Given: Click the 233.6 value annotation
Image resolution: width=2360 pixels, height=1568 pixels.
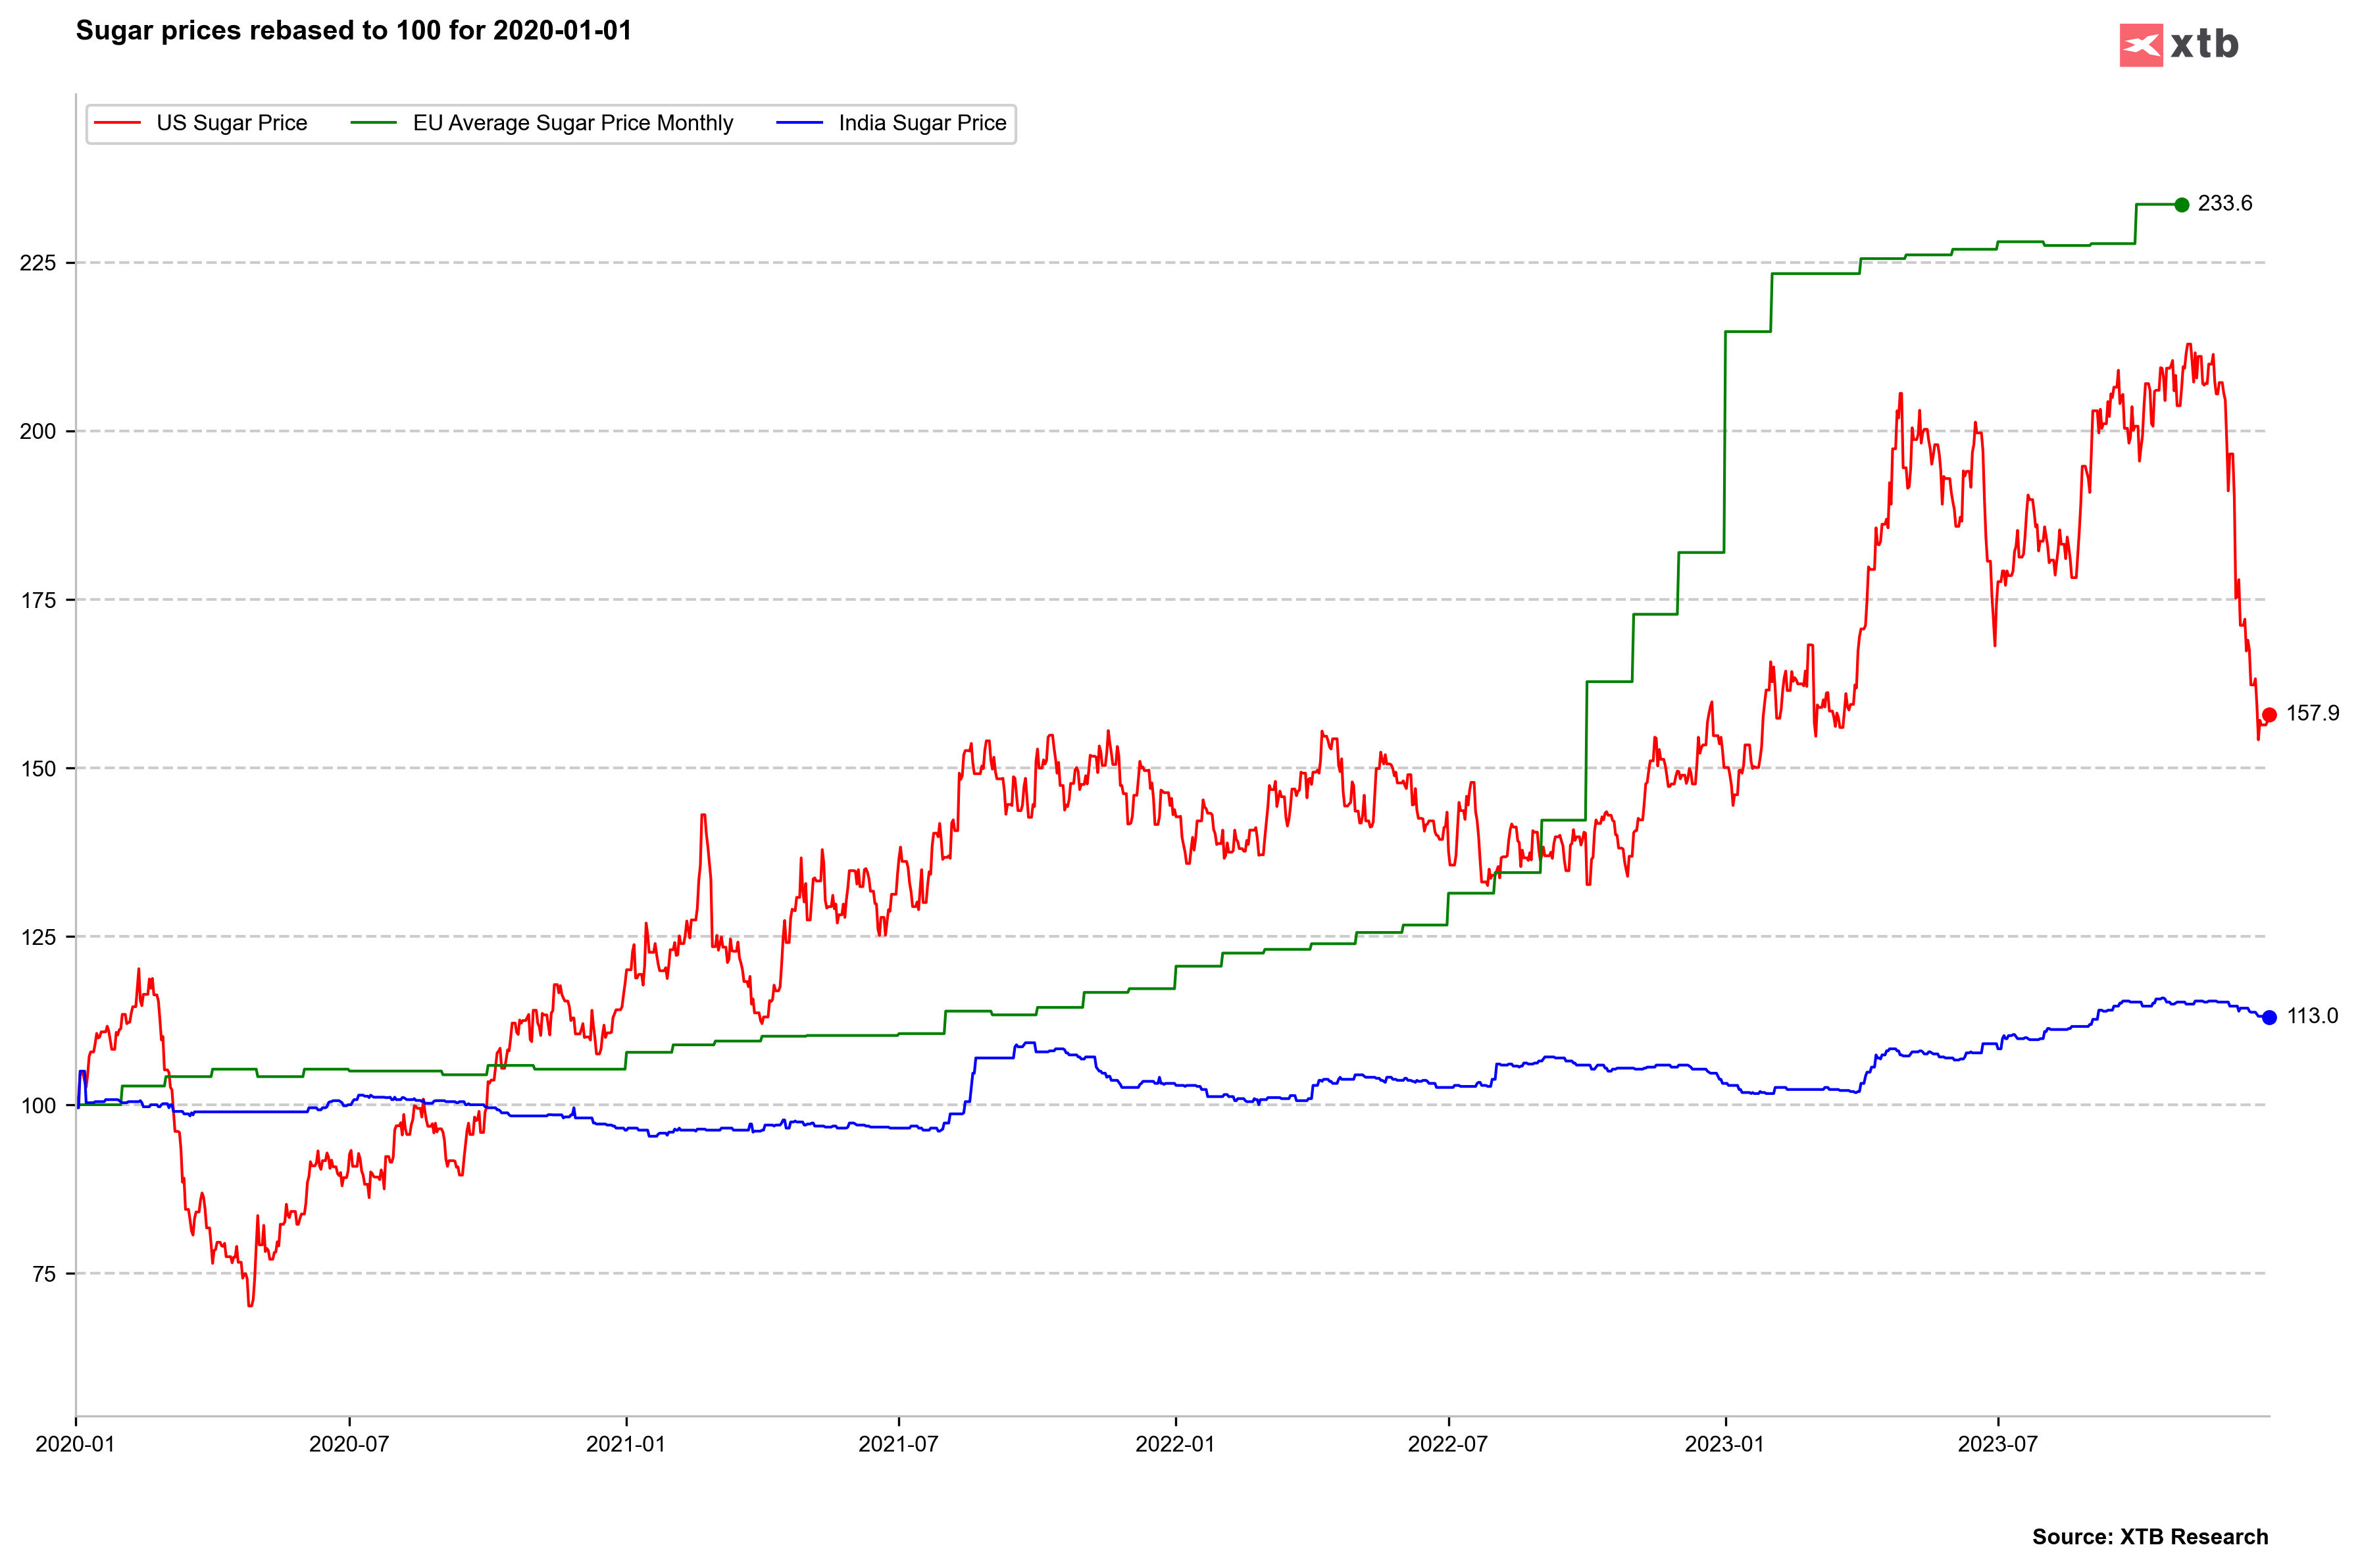Looking at the screenshot, I should tap(2225, 204).
